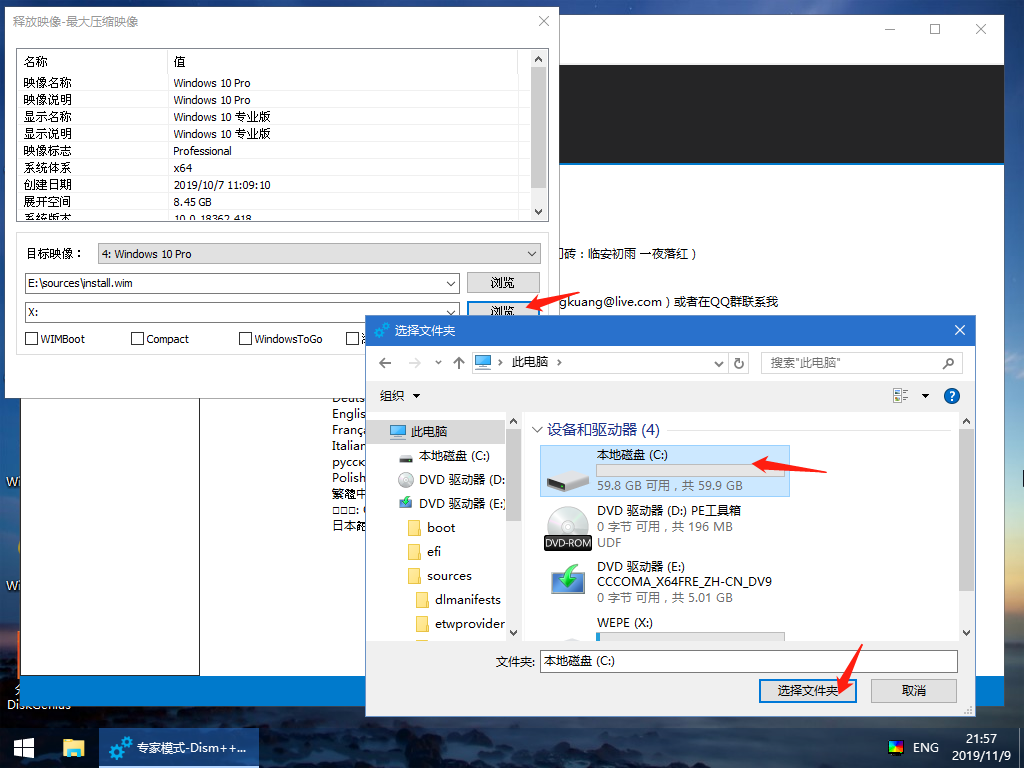Click DVD drive (D:) PE工具箱 label
The width and height of the screenshot is (1024, 768).
[669, 511]
